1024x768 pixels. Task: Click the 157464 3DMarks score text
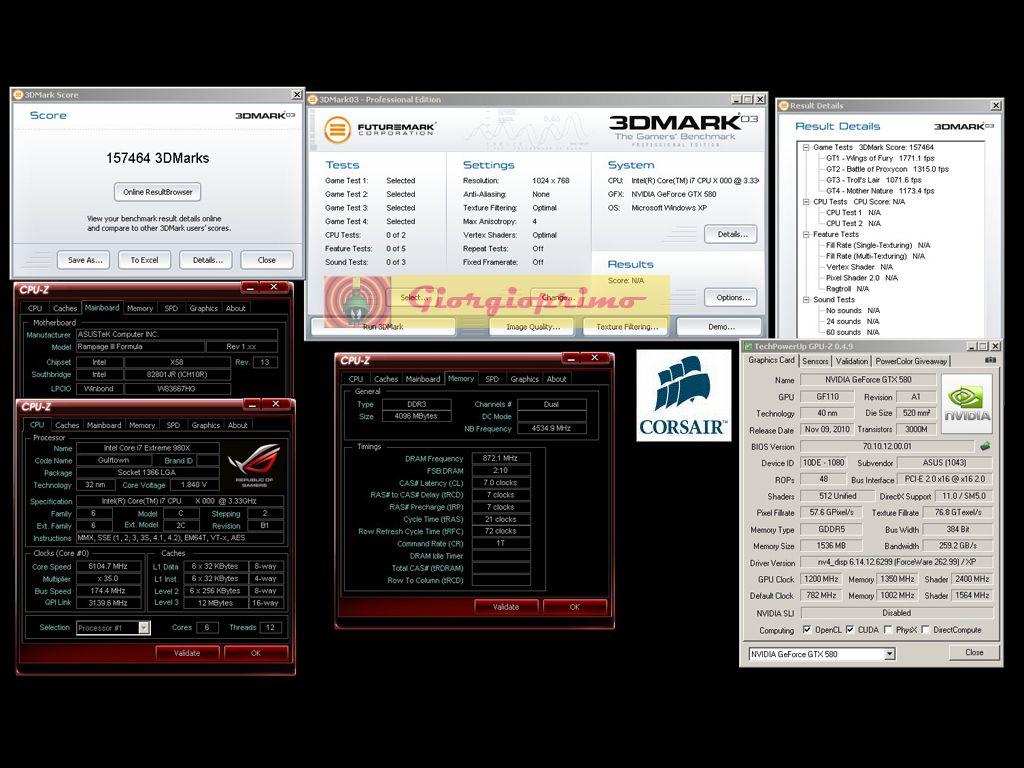click(x=157, y=158)
